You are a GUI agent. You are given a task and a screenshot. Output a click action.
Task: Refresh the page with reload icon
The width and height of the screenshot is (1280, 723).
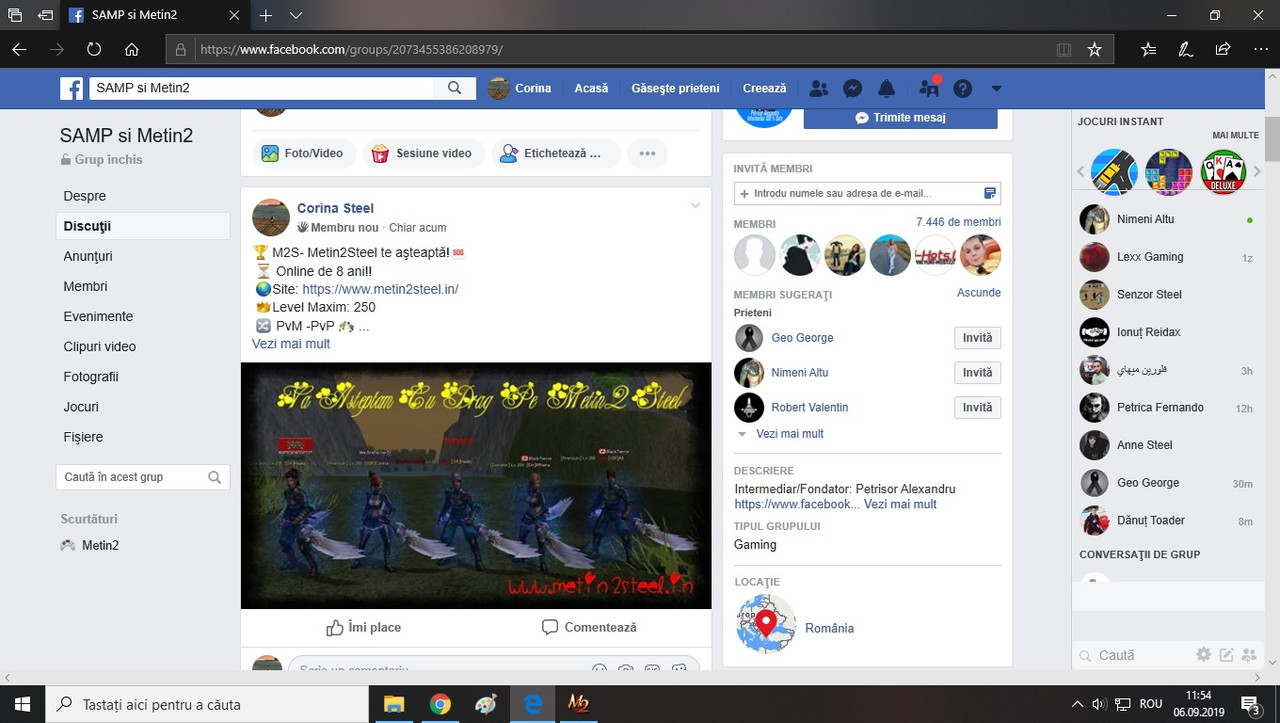(94, 49)
